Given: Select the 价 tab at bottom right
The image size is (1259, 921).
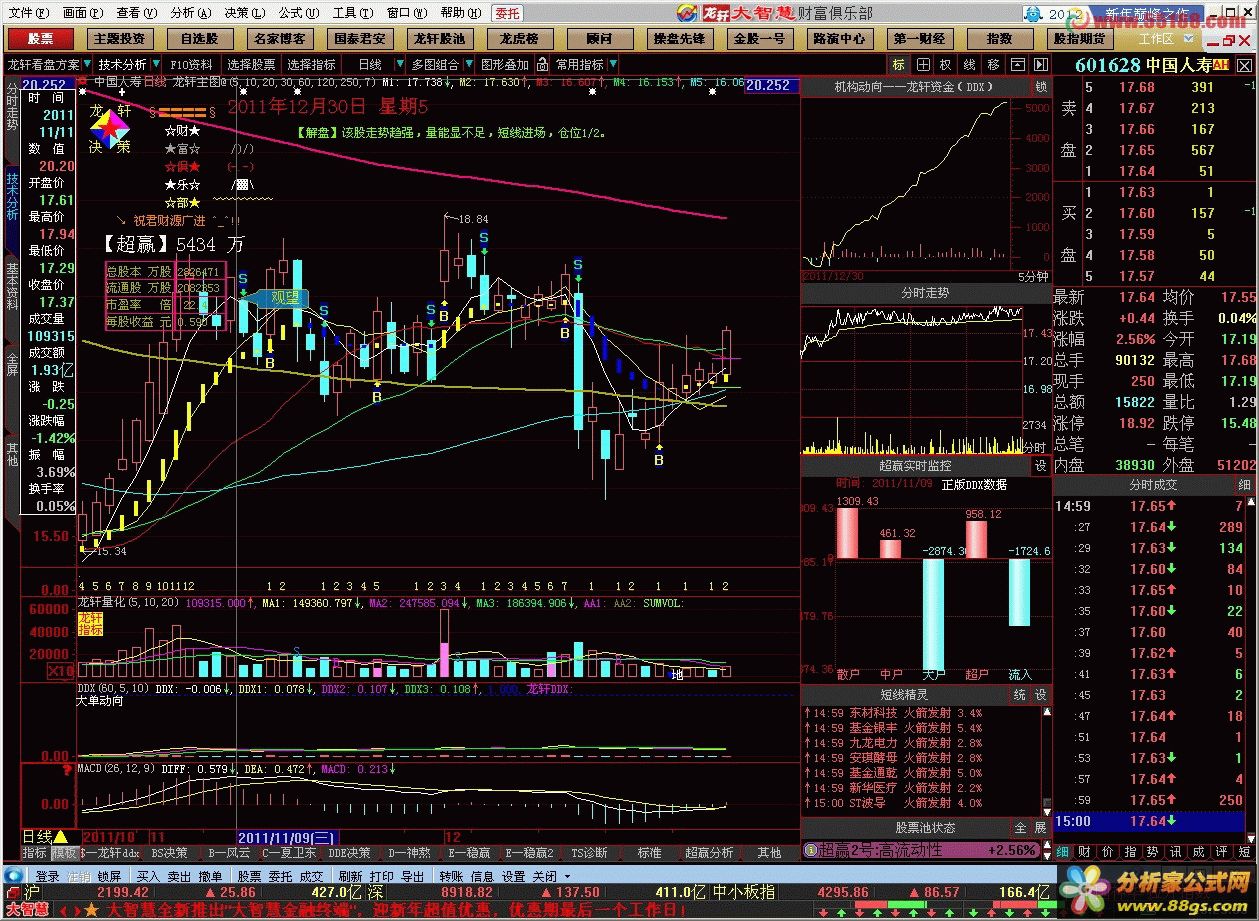Looking at the screenshot, I should (x=1107, y=852).
